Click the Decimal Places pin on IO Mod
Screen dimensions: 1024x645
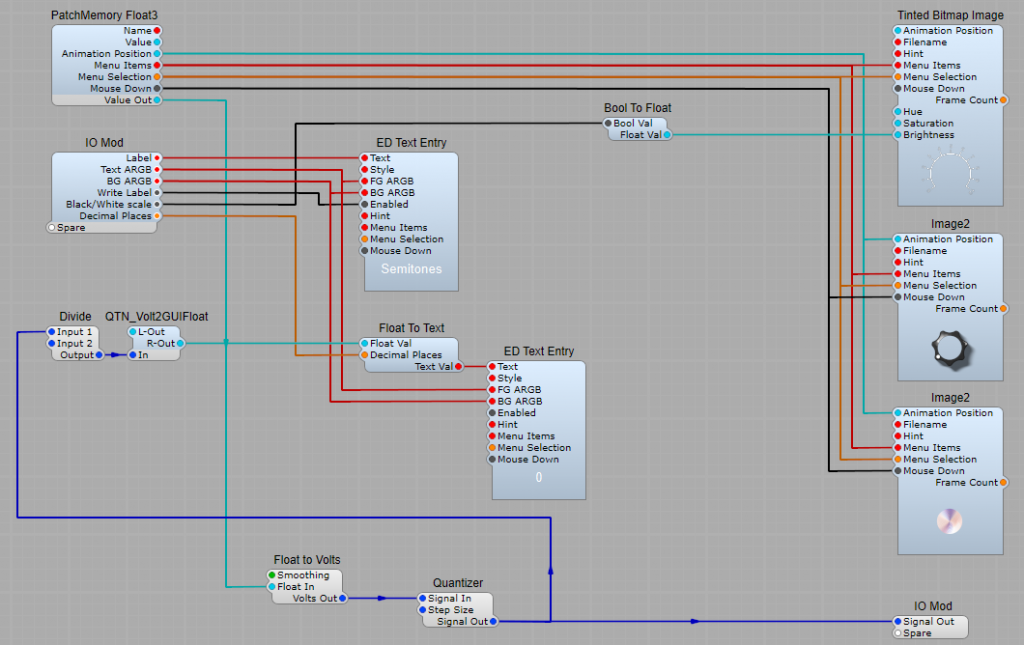[157, 216]
